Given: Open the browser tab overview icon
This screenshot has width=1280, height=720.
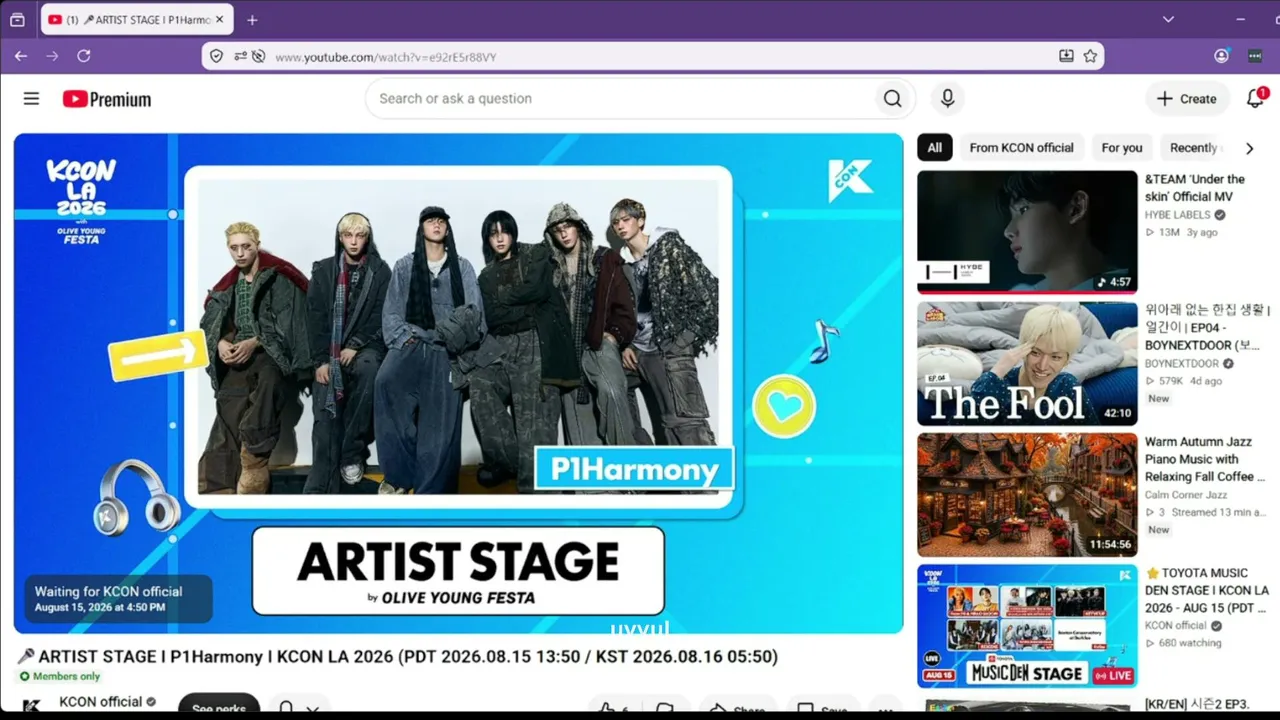Looking at the screenshot, I should pyautogui.click(x=17, y=20).
